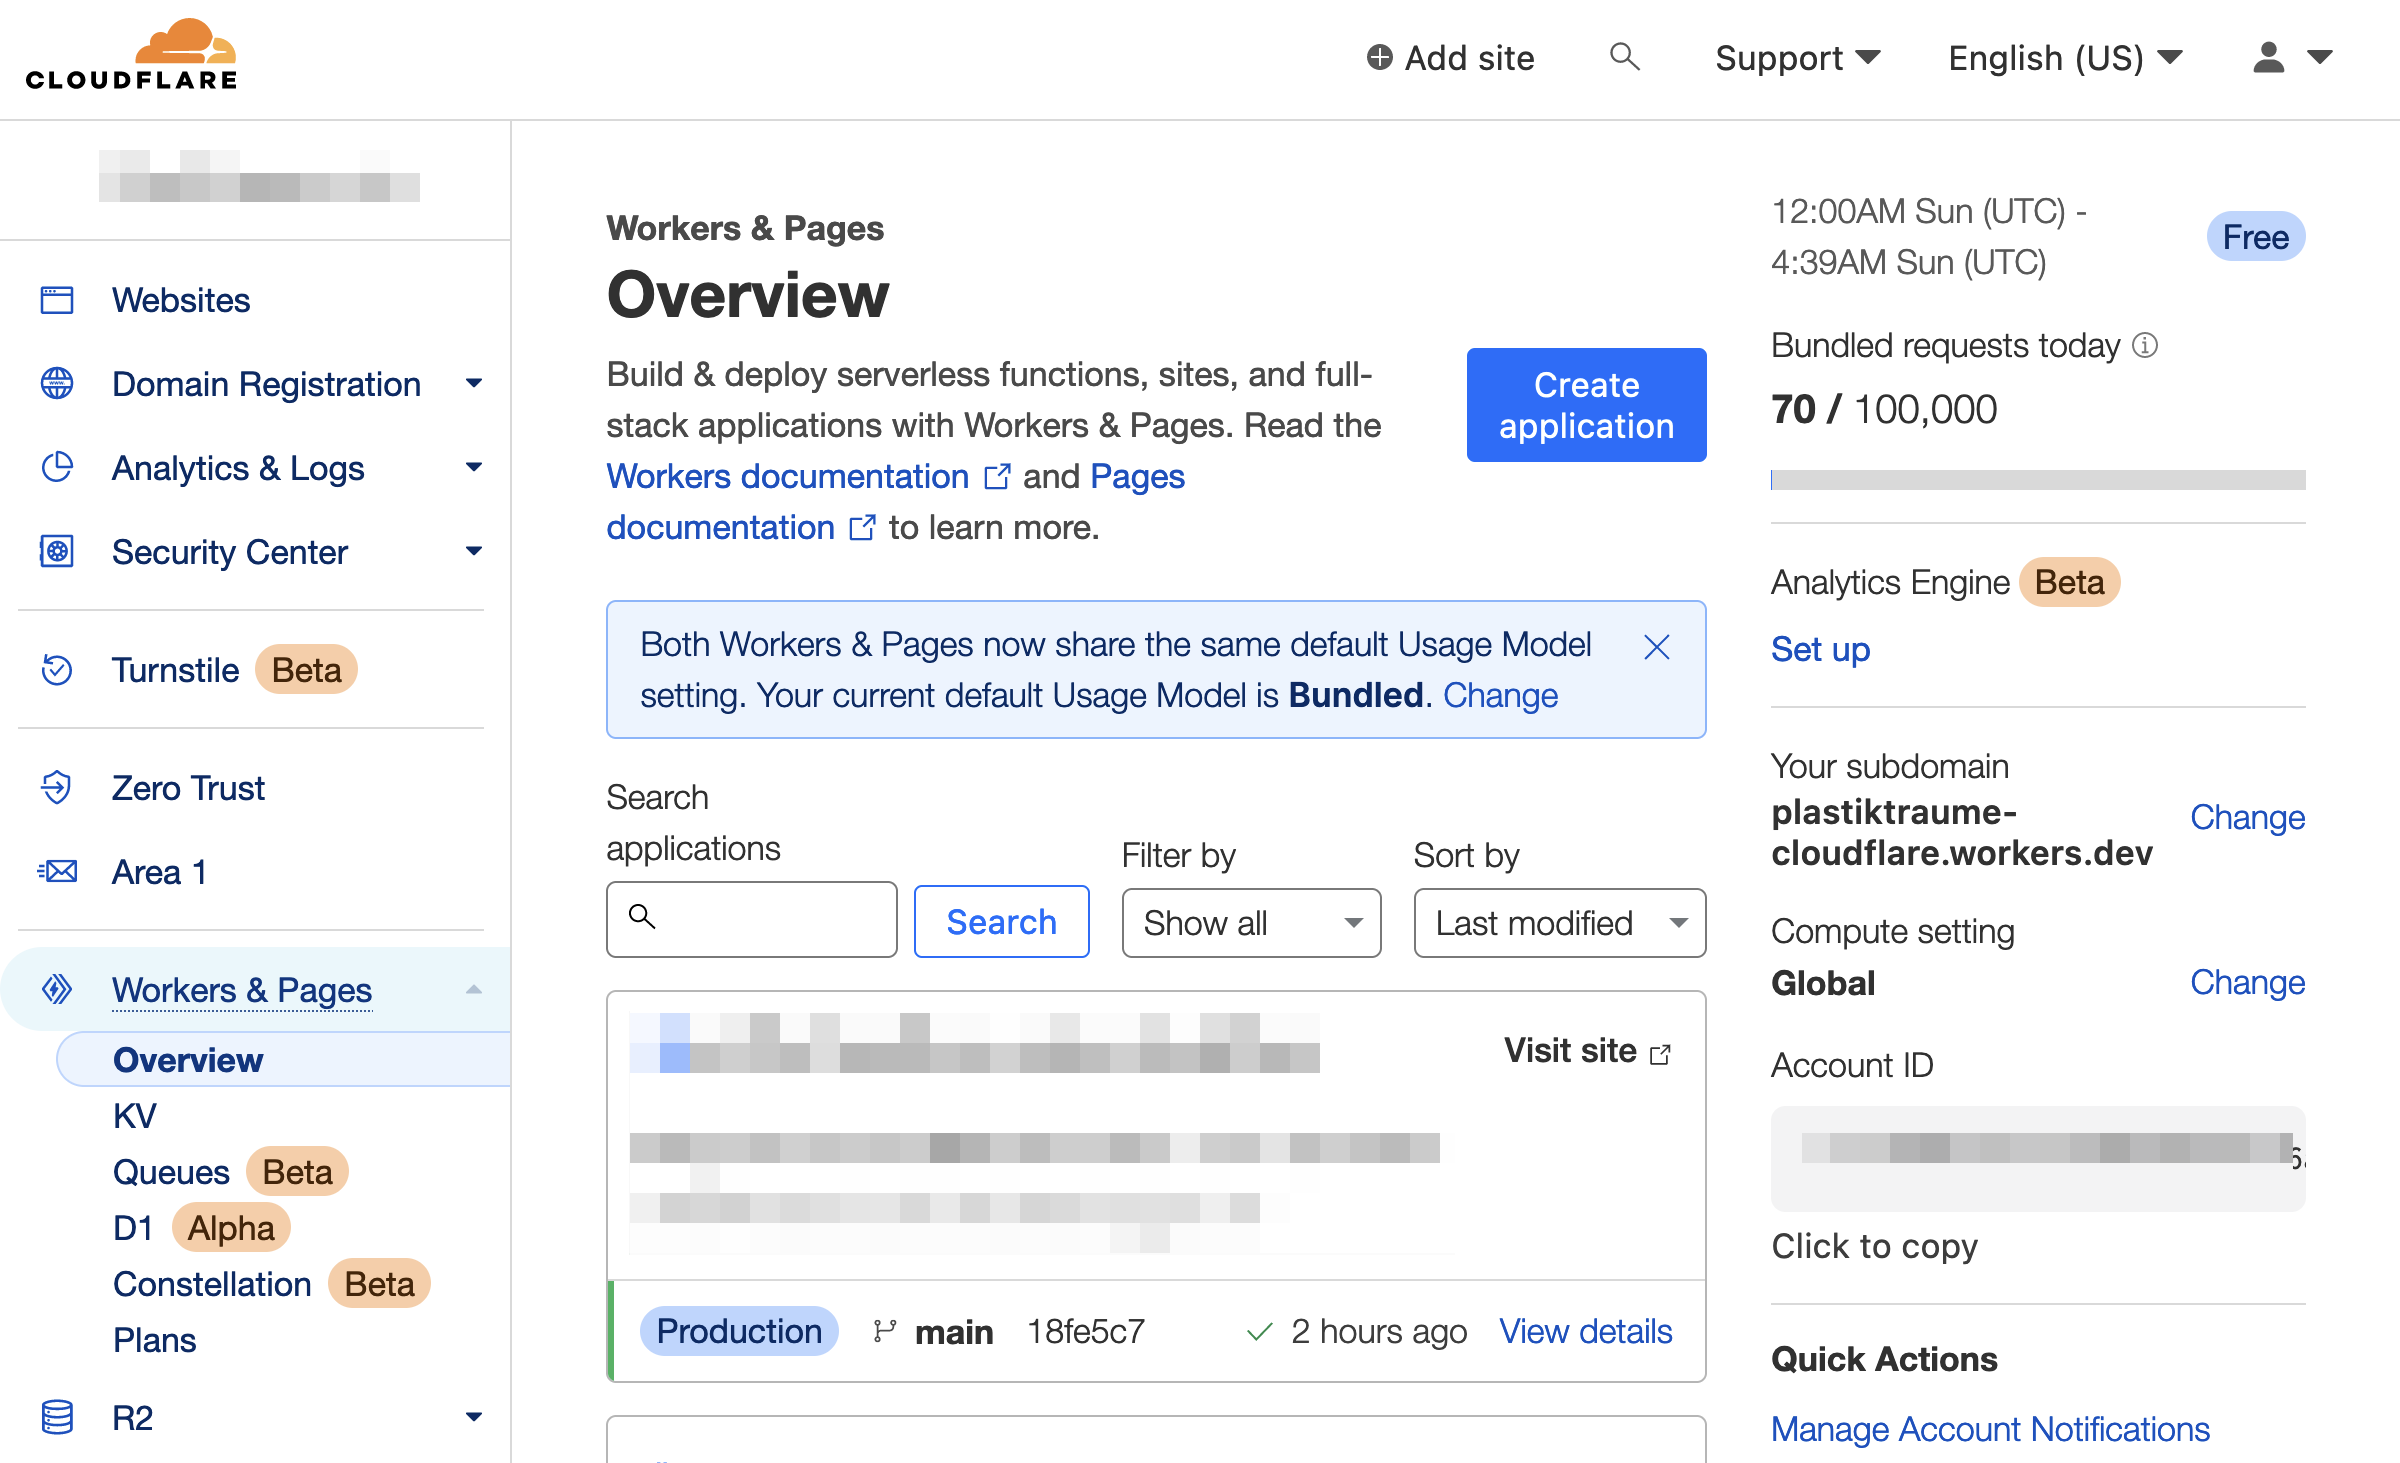Image resolution: width=2400 pixels, height=1463 pixels.
Task: Expand the Analytics & Logs submenu arrow
Action: point(474,467)
